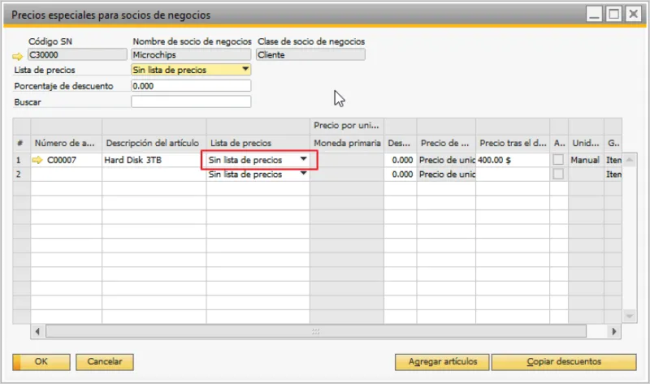Viewport: 650px width, 384px height.
Task: Click row 1 Precio de unidad cell
Action: 446,160
